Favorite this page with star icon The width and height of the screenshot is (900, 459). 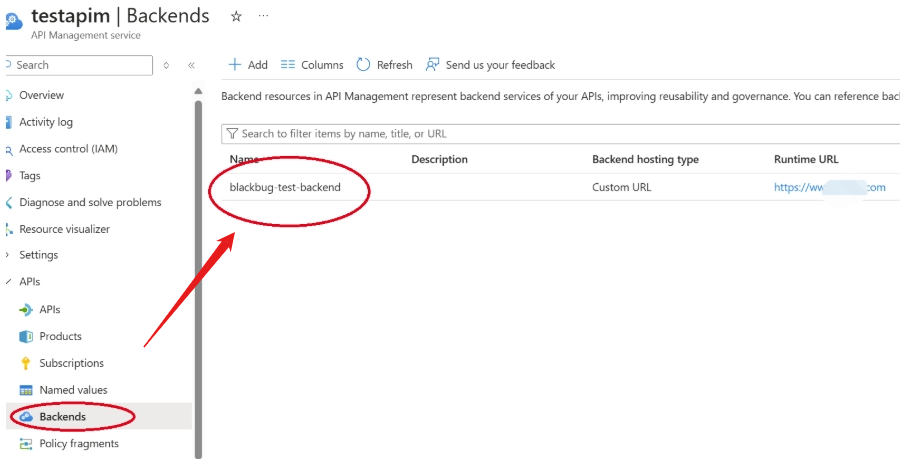point(236,16)
